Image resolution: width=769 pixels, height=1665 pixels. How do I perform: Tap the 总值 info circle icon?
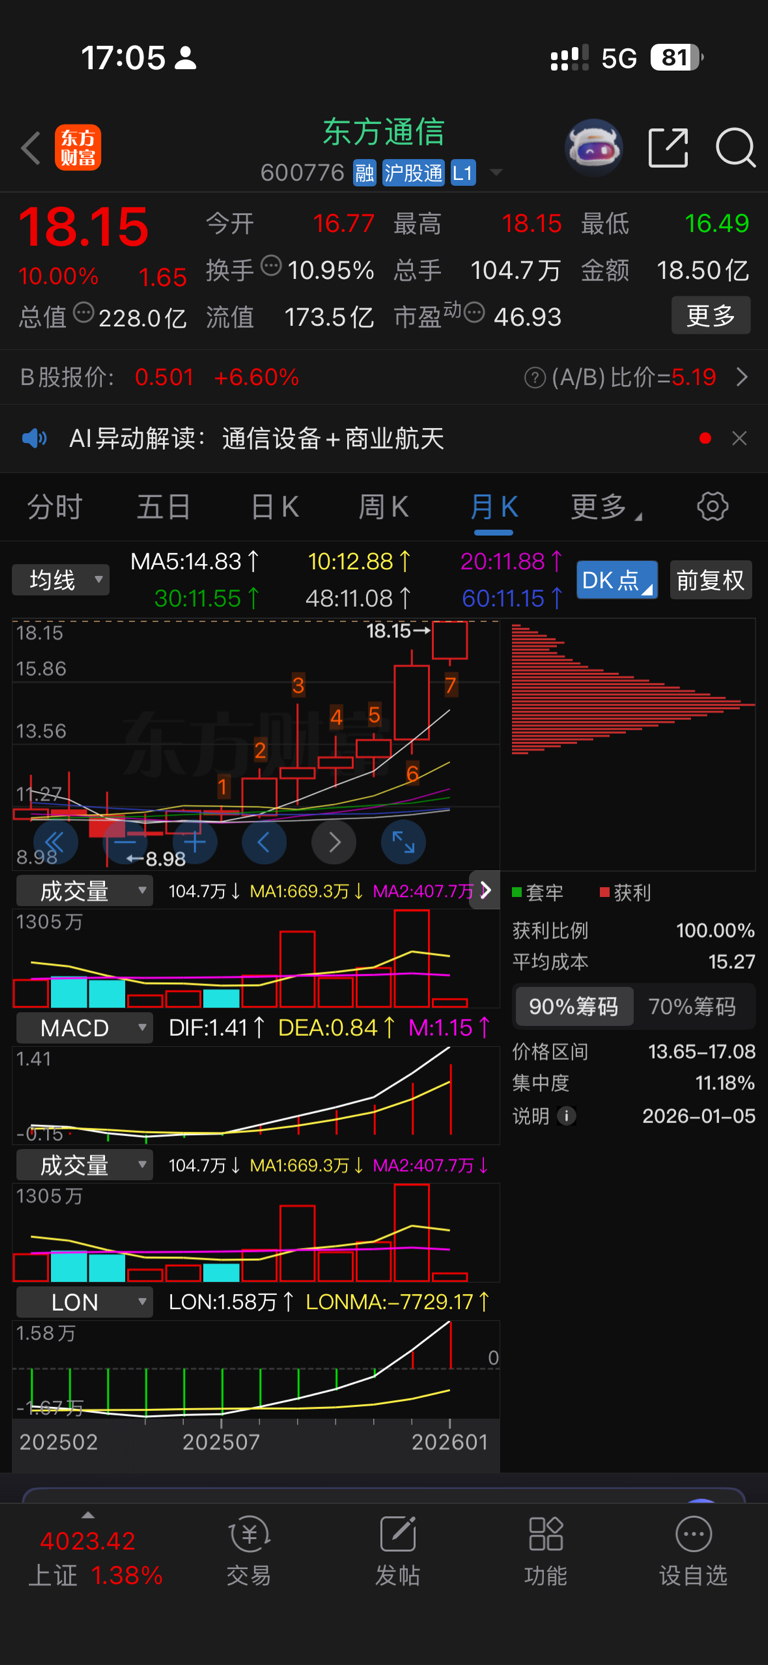pyautogui.click(x=84, y=313)
